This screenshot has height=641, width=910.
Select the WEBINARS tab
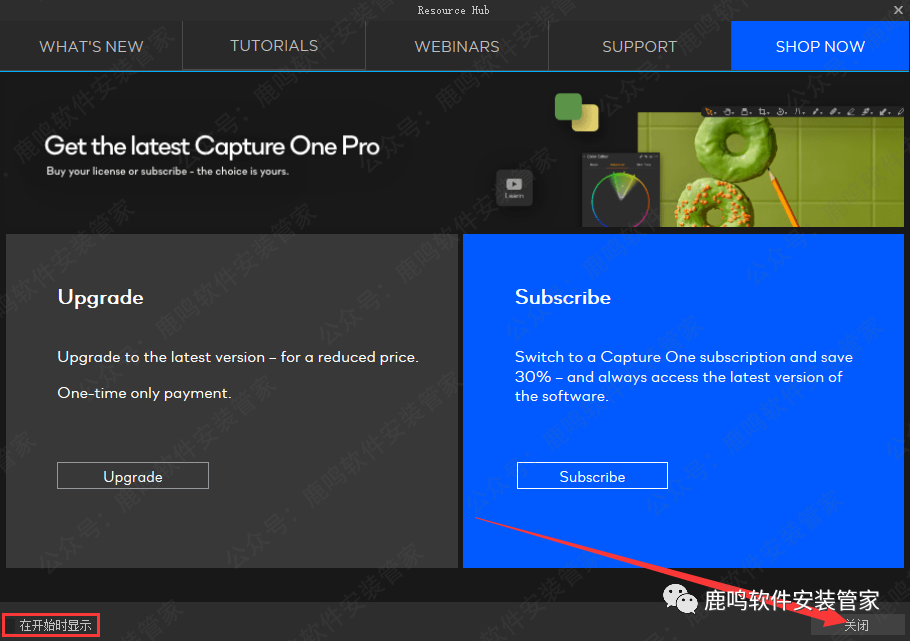pyautogui.click(x=457, y=46)
